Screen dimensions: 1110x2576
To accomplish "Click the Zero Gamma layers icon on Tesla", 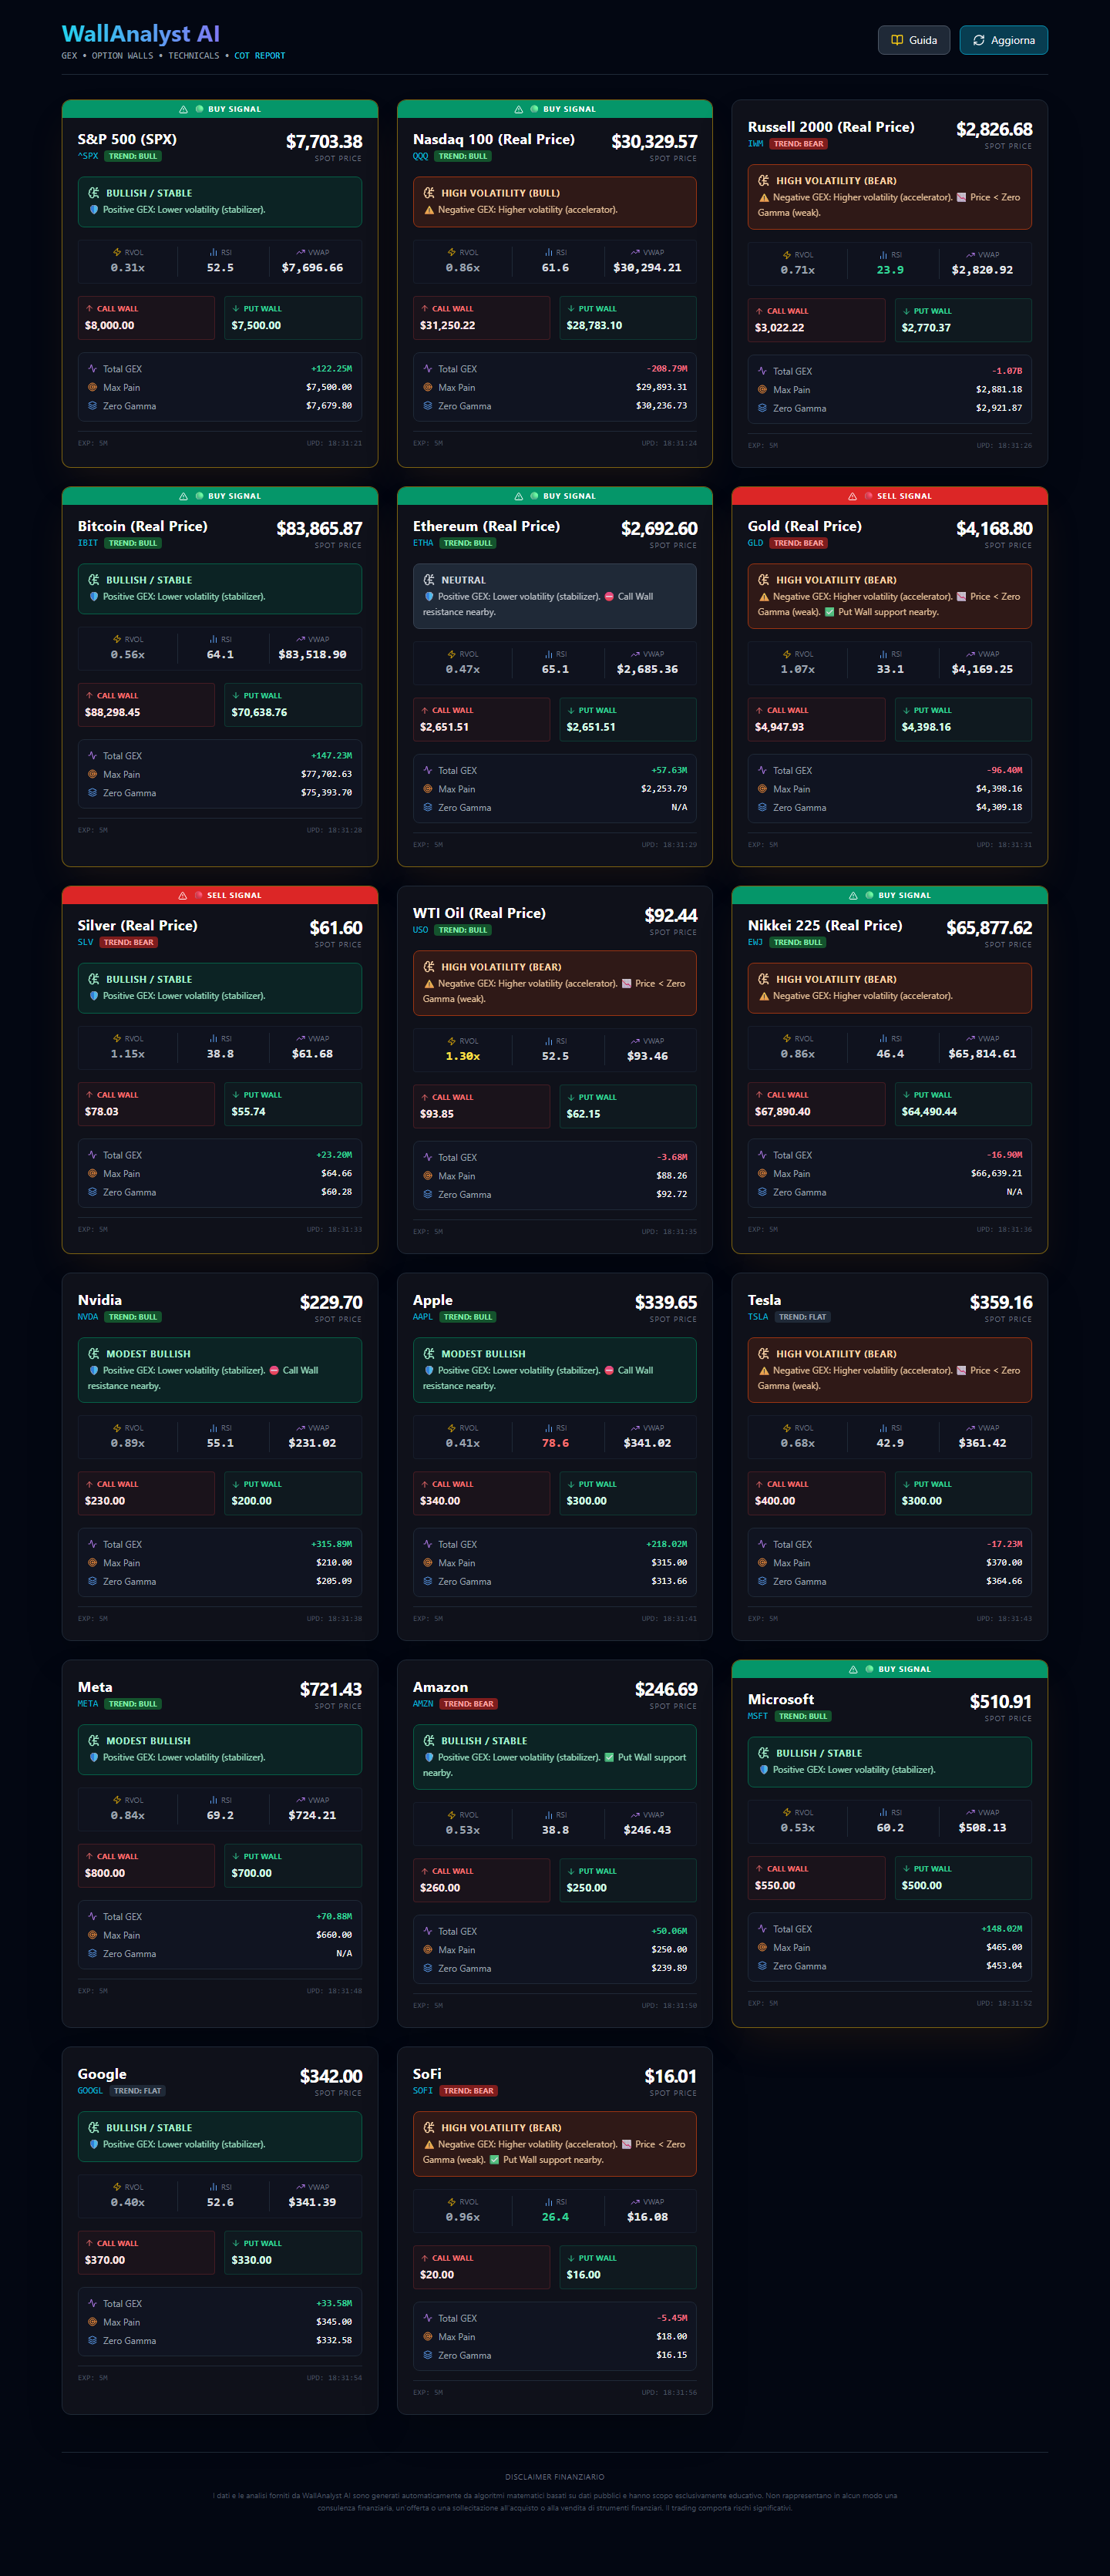I will [762, 1581].
